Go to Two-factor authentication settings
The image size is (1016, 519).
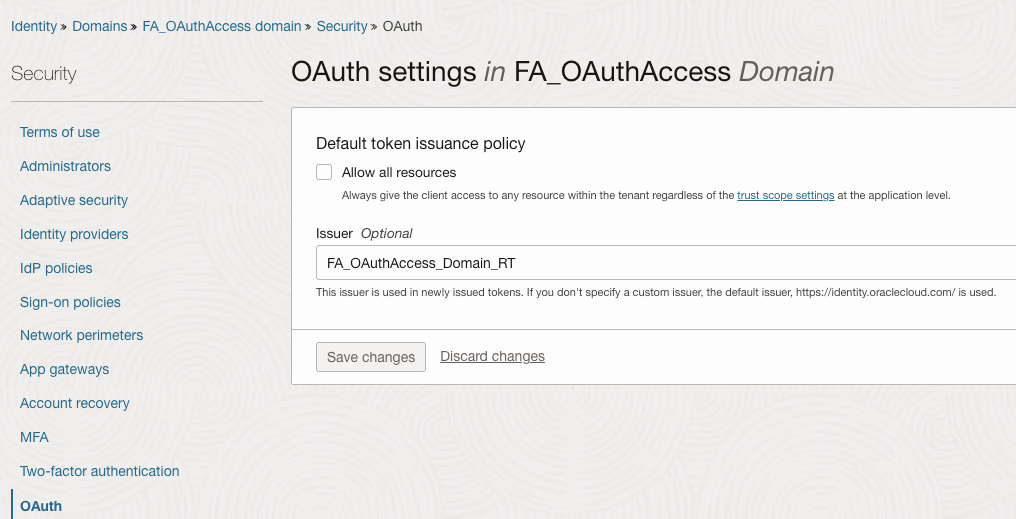(x=99, y=471)
